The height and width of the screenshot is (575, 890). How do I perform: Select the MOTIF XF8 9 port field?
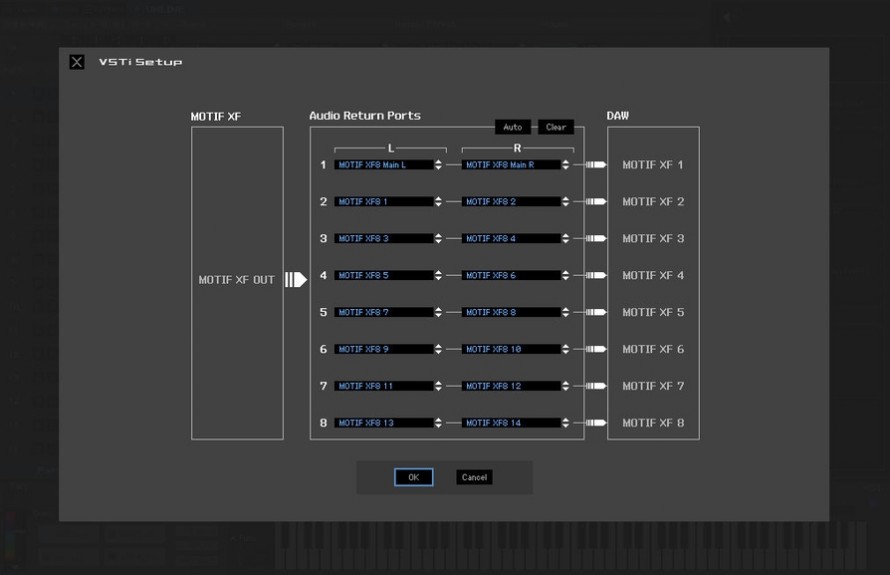pos(384,349)
